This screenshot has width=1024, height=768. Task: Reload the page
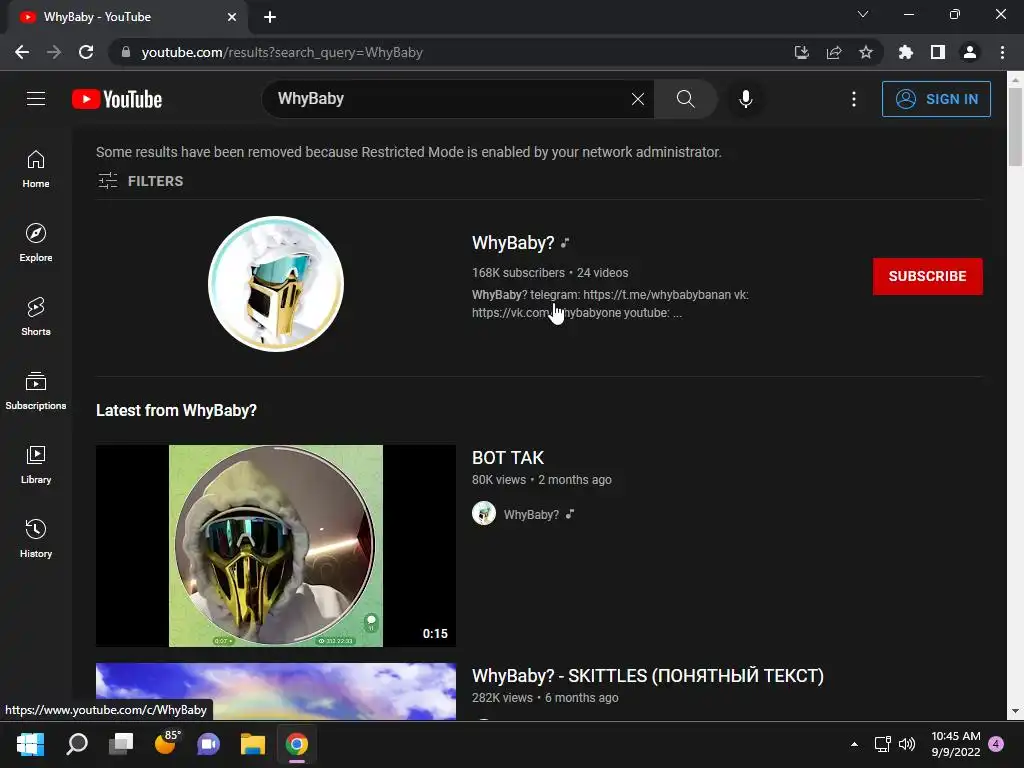(x=86, y=52)
